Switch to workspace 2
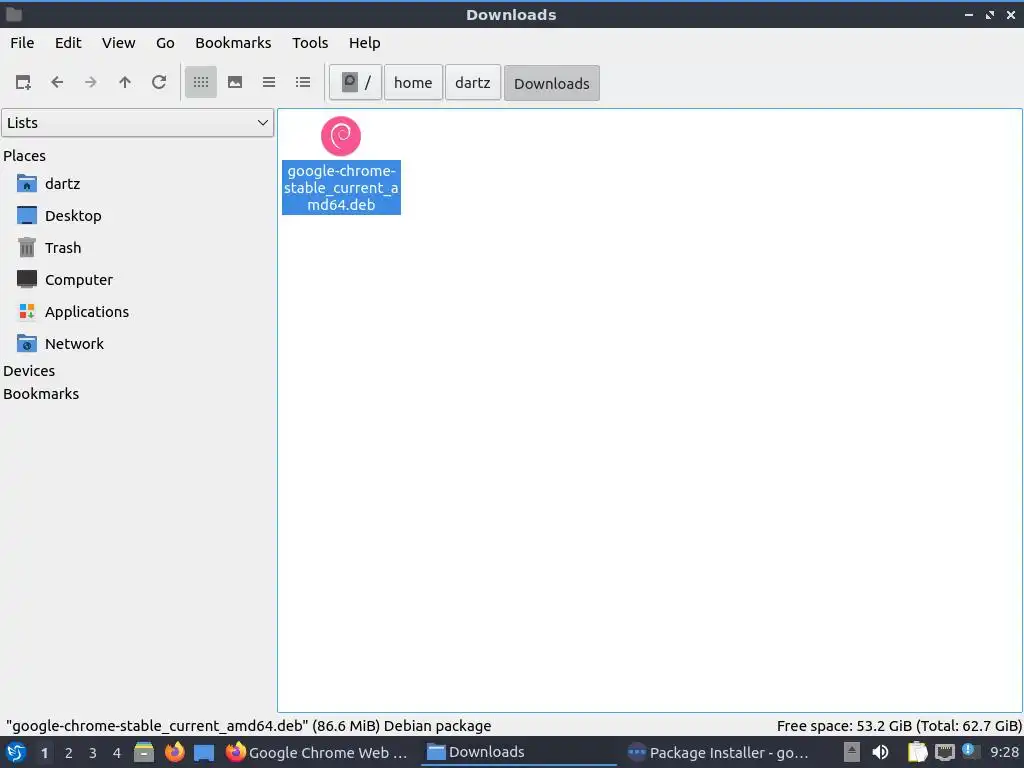 [69, 753]
